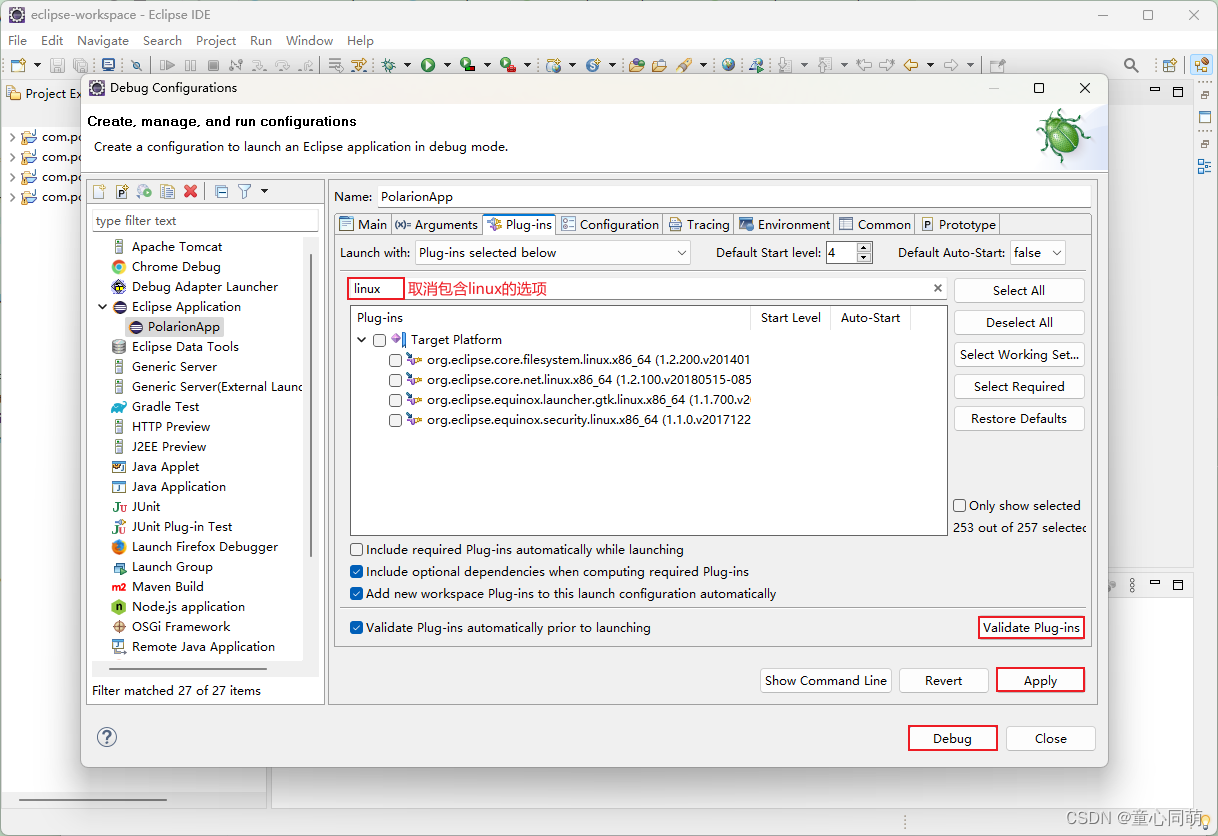Viewport: 1218px width, 836px height.
Task: Click the Open Type icon in main toolbar
Action: [636, 65]
